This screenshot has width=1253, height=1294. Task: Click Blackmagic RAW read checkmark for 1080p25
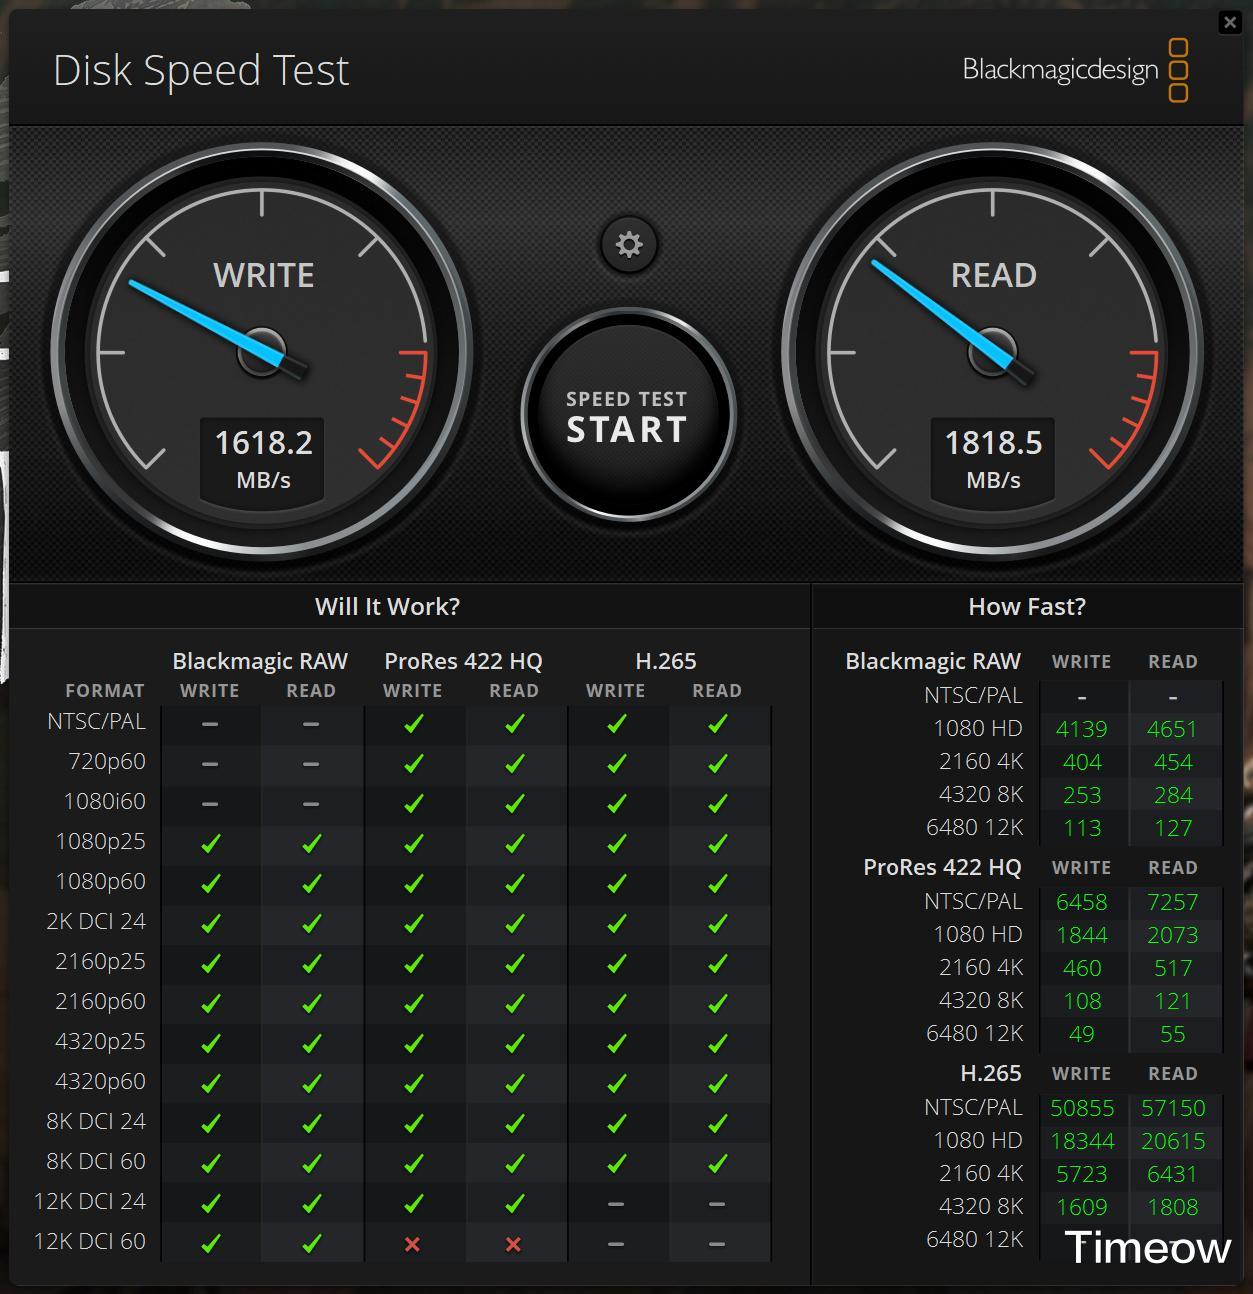pyautogui.click(x=311, y=843)
